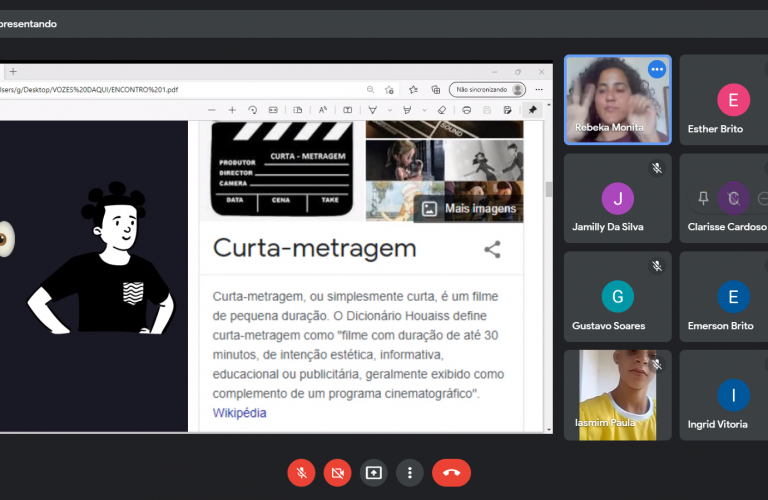Open options on Rebeka Monita's tile
Viewport: 768px width, 500px height.
click(656, 69)
